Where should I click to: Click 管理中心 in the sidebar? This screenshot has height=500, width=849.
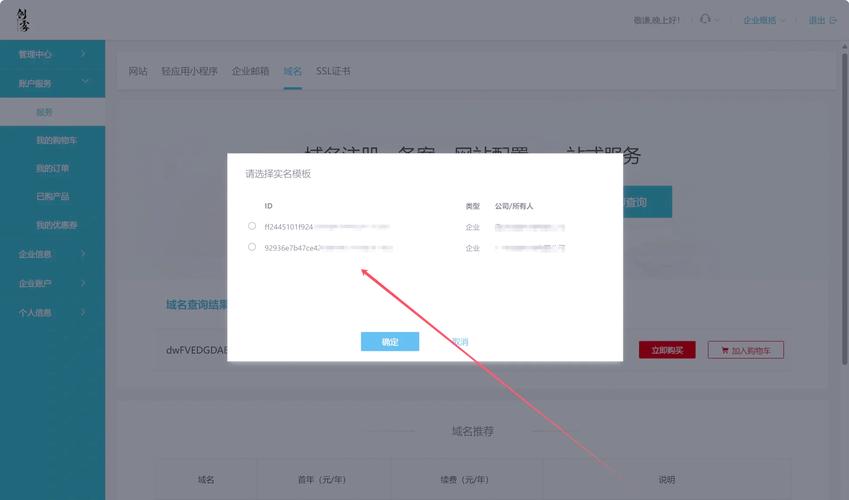point(35,54)
